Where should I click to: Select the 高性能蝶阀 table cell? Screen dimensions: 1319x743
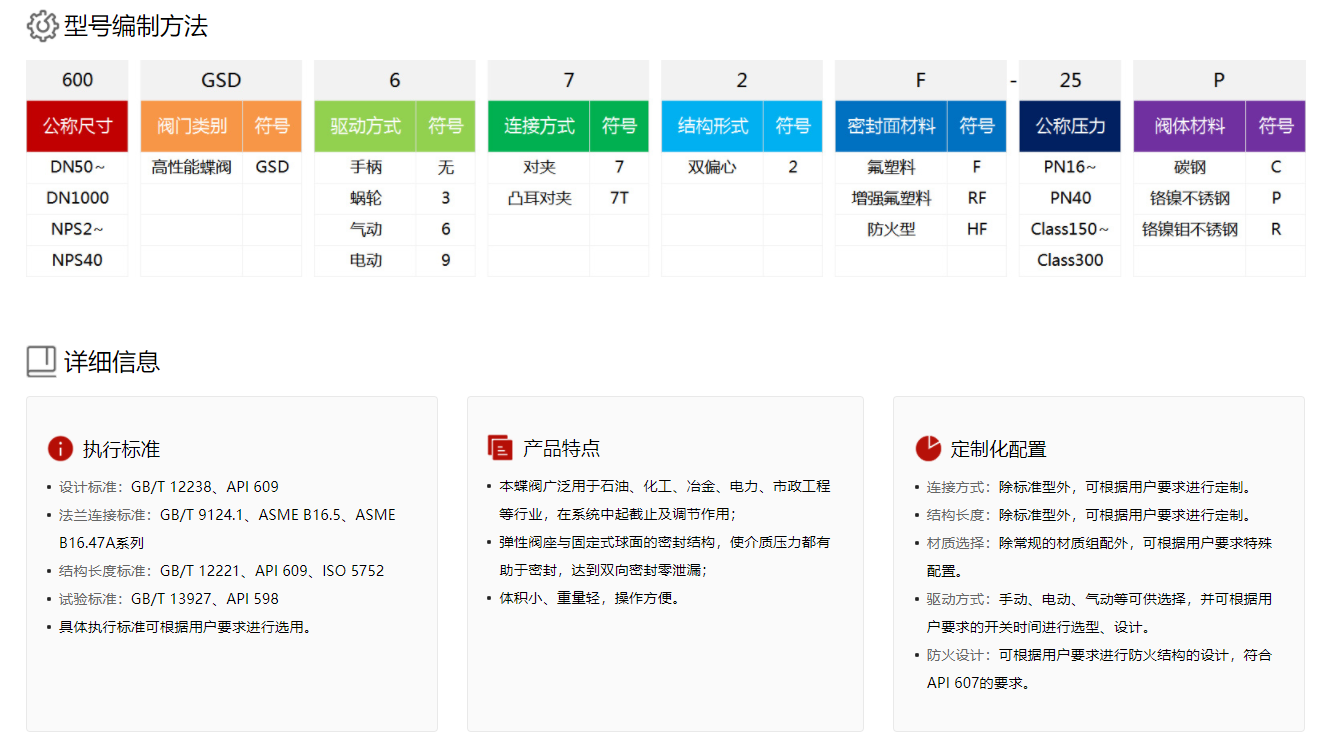pyautogui.click(x=191, y=167)
